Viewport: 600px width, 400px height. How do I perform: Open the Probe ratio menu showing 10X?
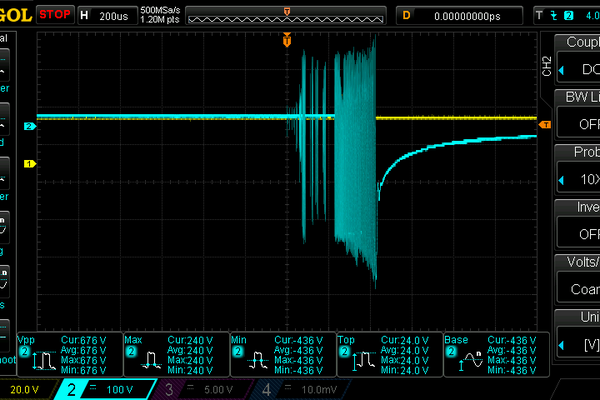(578, 169)
